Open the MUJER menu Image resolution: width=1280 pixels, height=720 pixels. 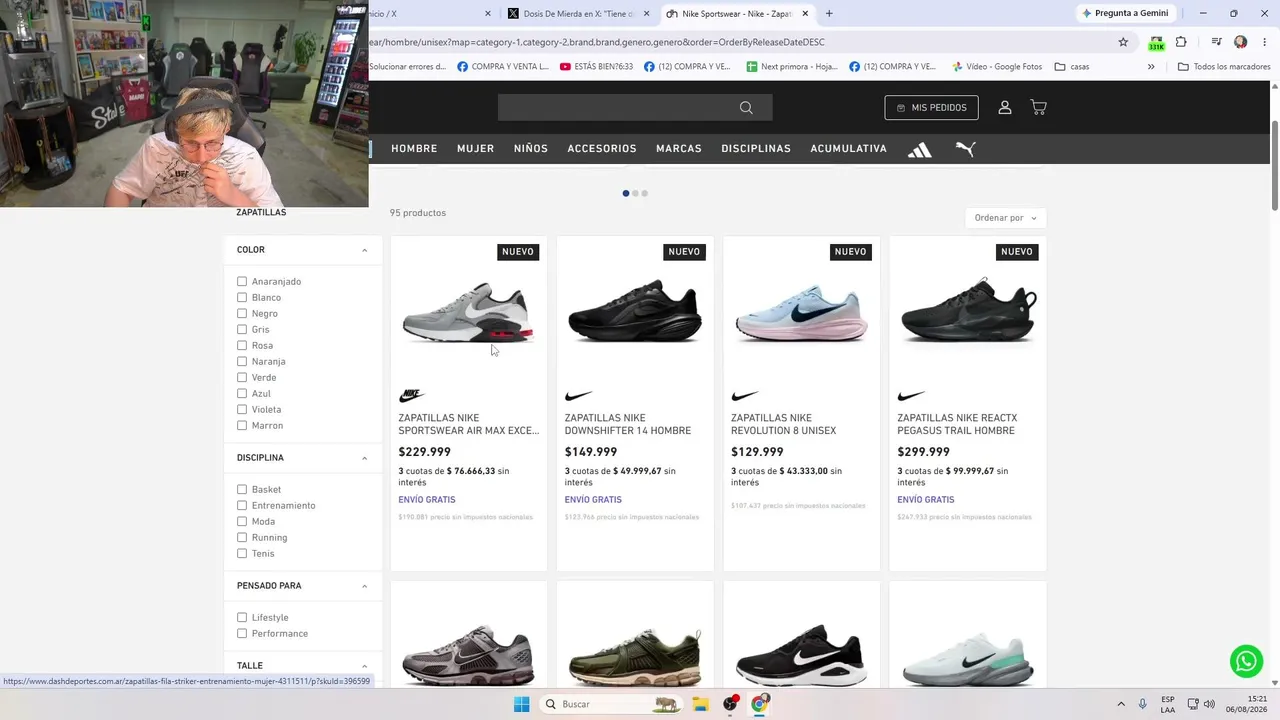point(475,148)
